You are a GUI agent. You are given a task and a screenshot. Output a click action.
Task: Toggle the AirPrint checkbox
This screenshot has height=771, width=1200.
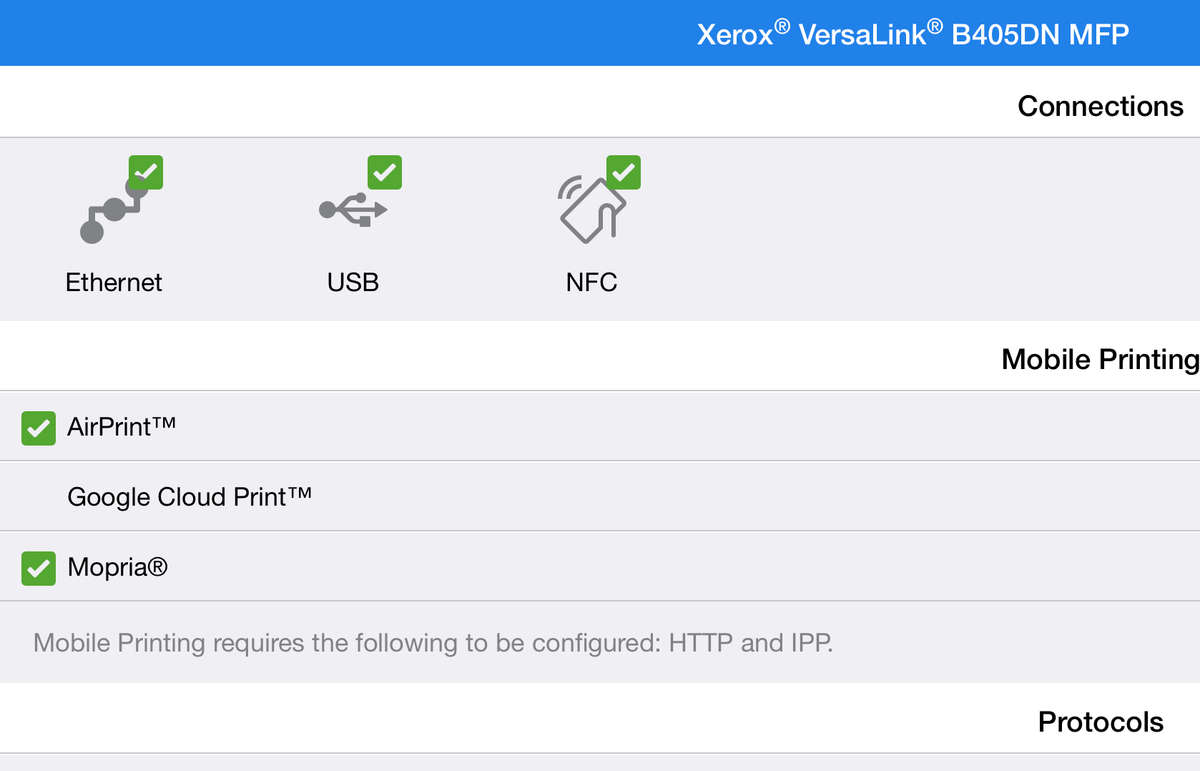click(x=38, y=428)
